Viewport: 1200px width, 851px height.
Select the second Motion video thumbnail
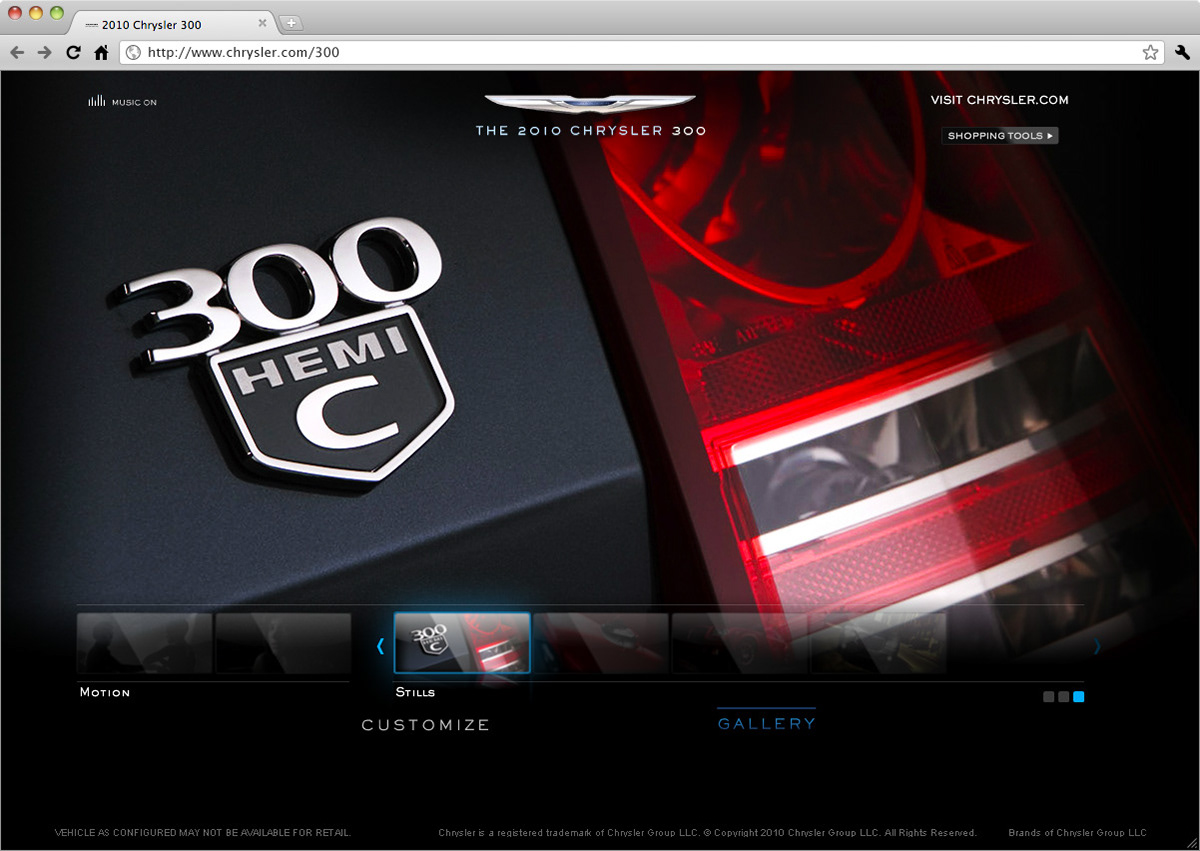283,643
